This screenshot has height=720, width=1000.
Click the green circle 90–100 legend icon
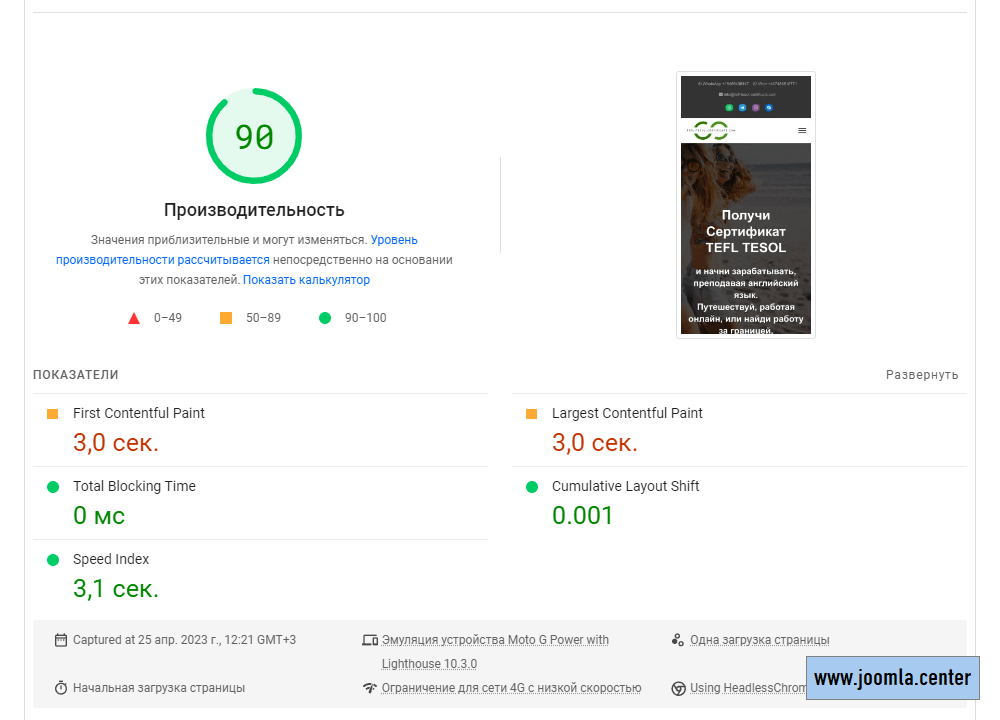[324, 318]
